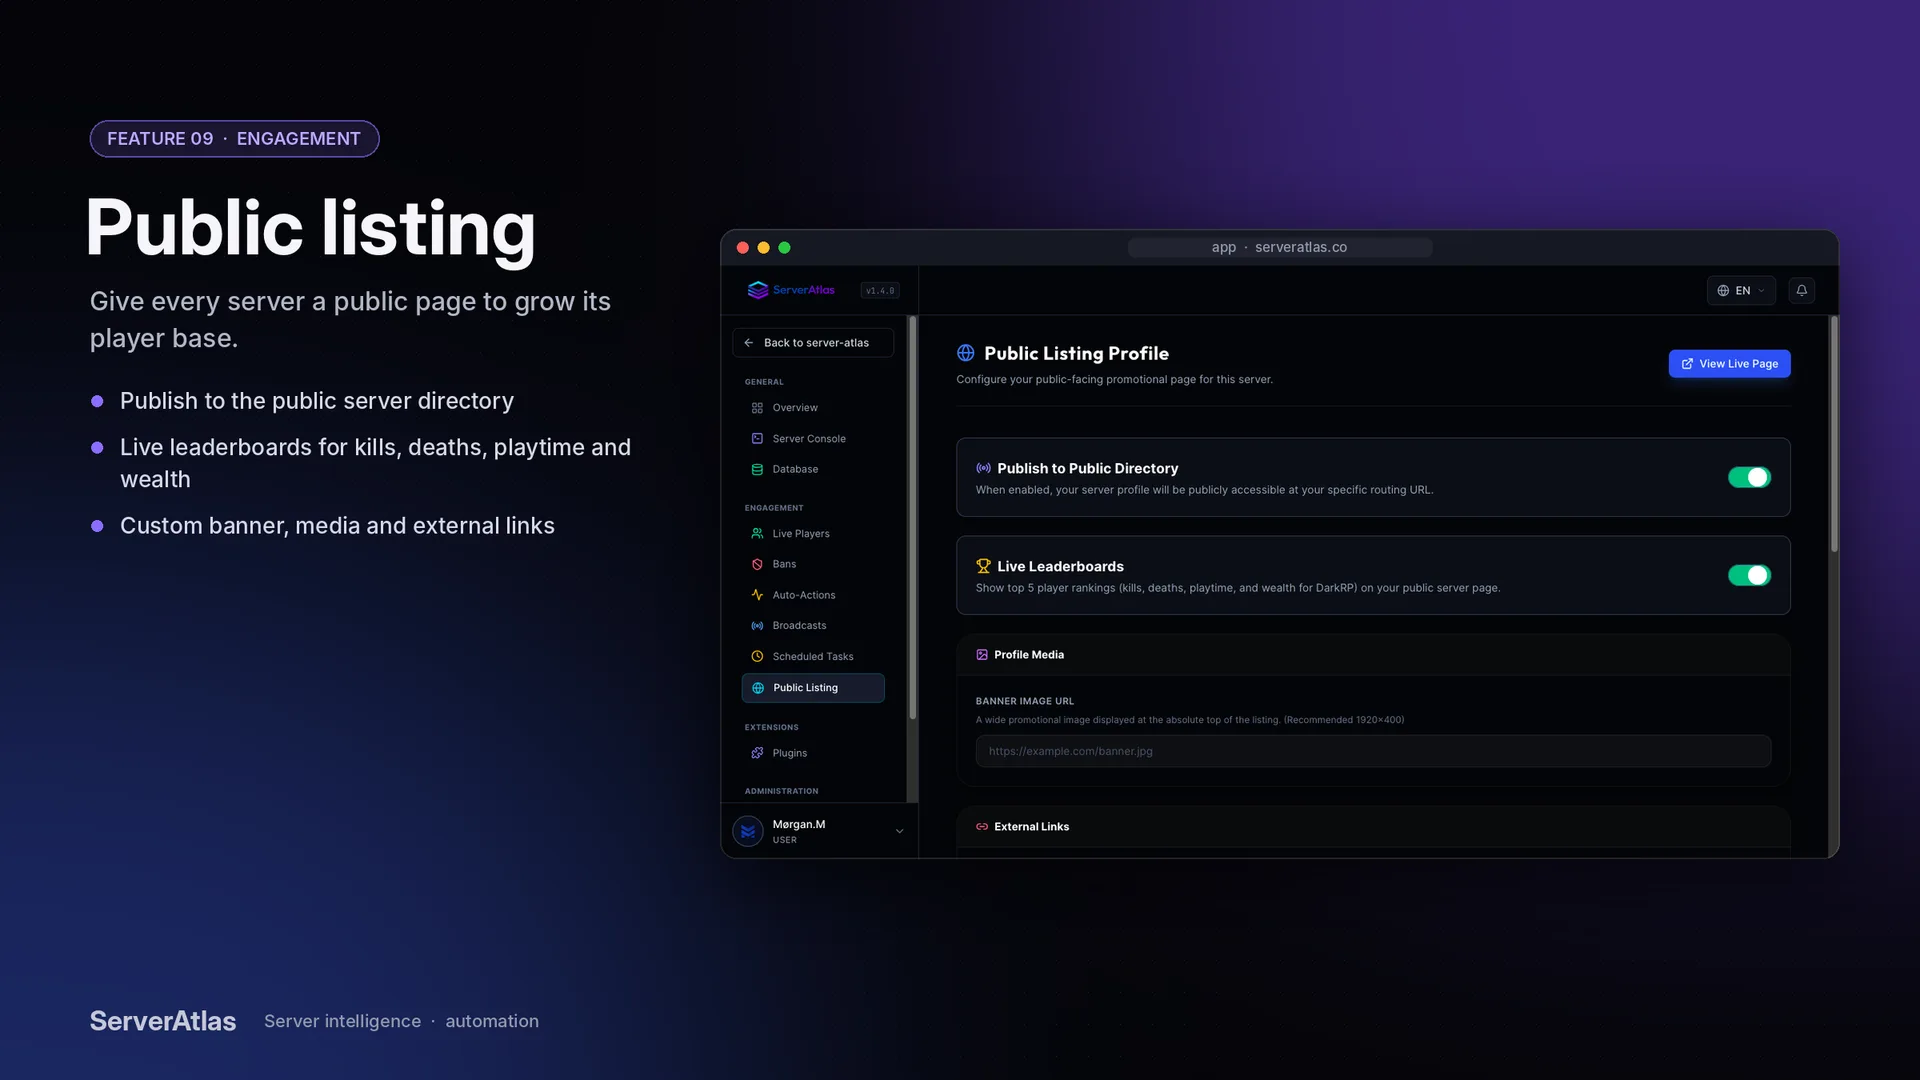The height and width of the screenshot is (1080, 1920).
Task: Click the View Live Page button
Action: point(1729,364)
